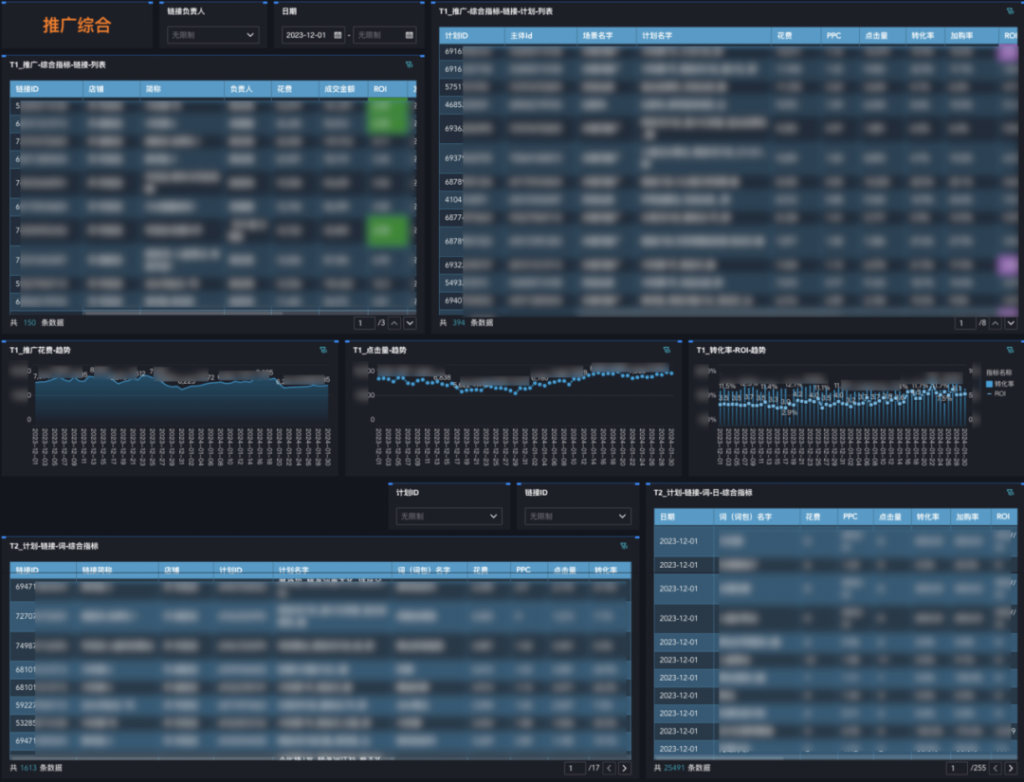Click the T1 链接-列表 panel corner icon
The image size is (1024, 782).
(409, 64)
